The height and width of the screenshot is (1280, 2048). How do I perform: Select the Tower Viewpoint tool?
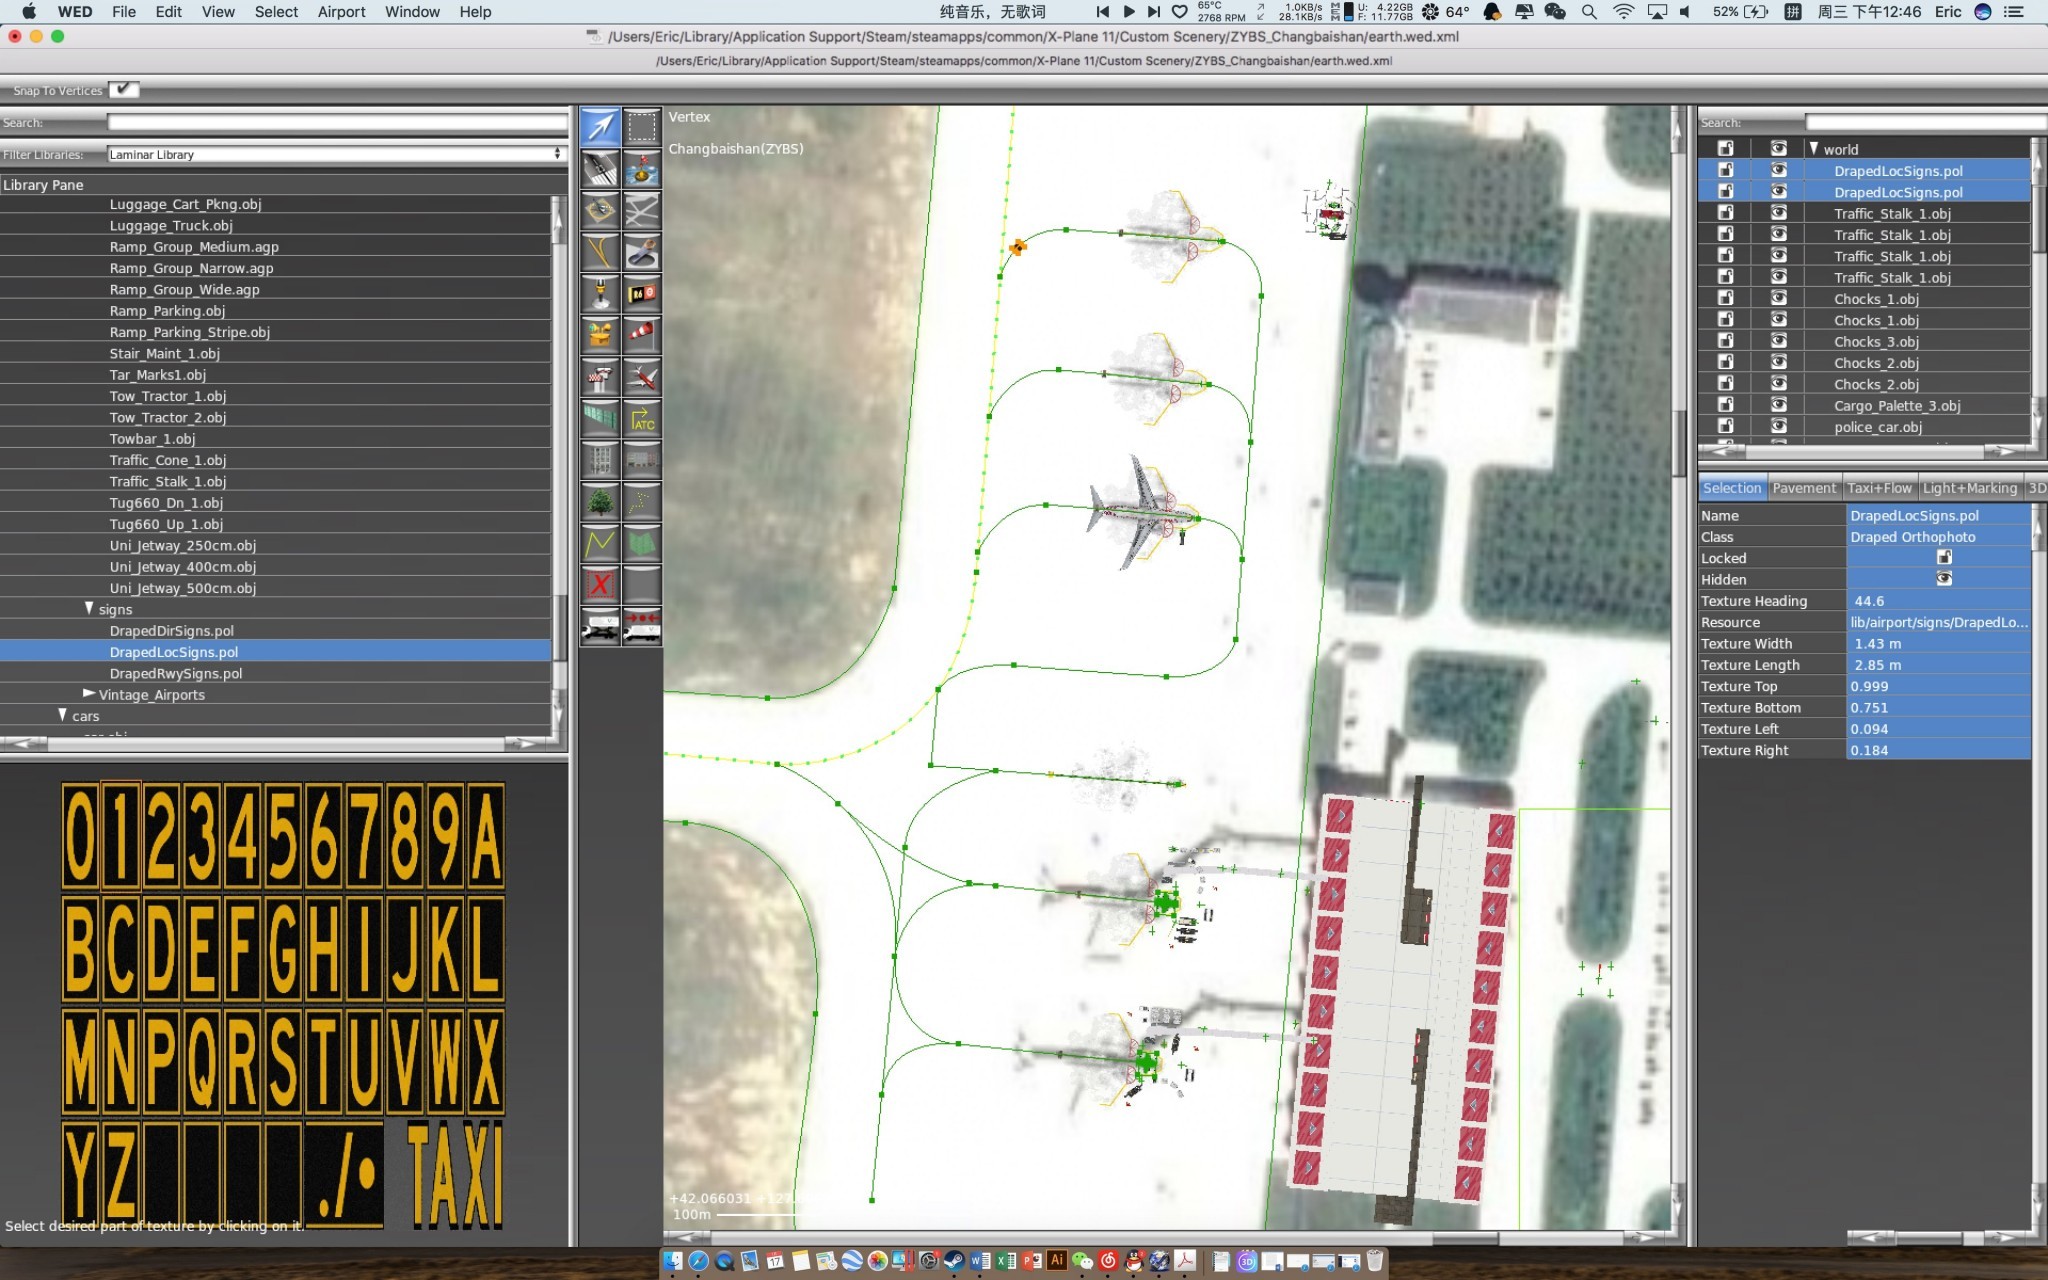[600, 377]
